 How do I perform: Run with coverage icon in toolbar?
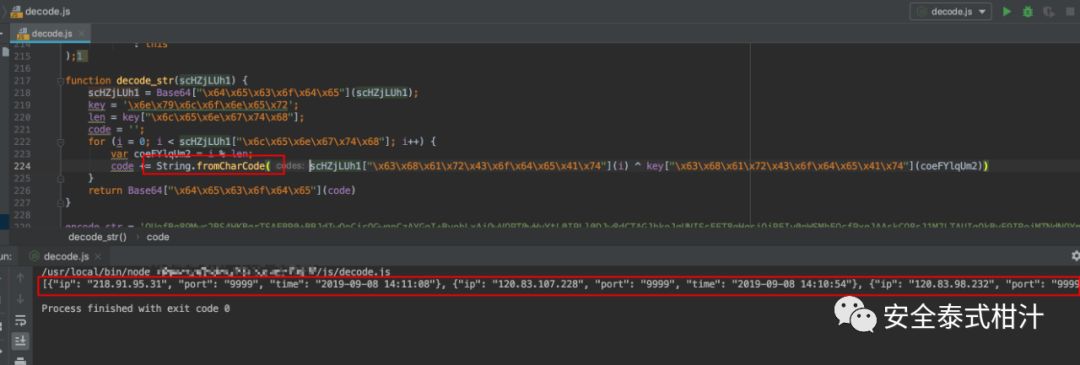tap(1049, 12)
